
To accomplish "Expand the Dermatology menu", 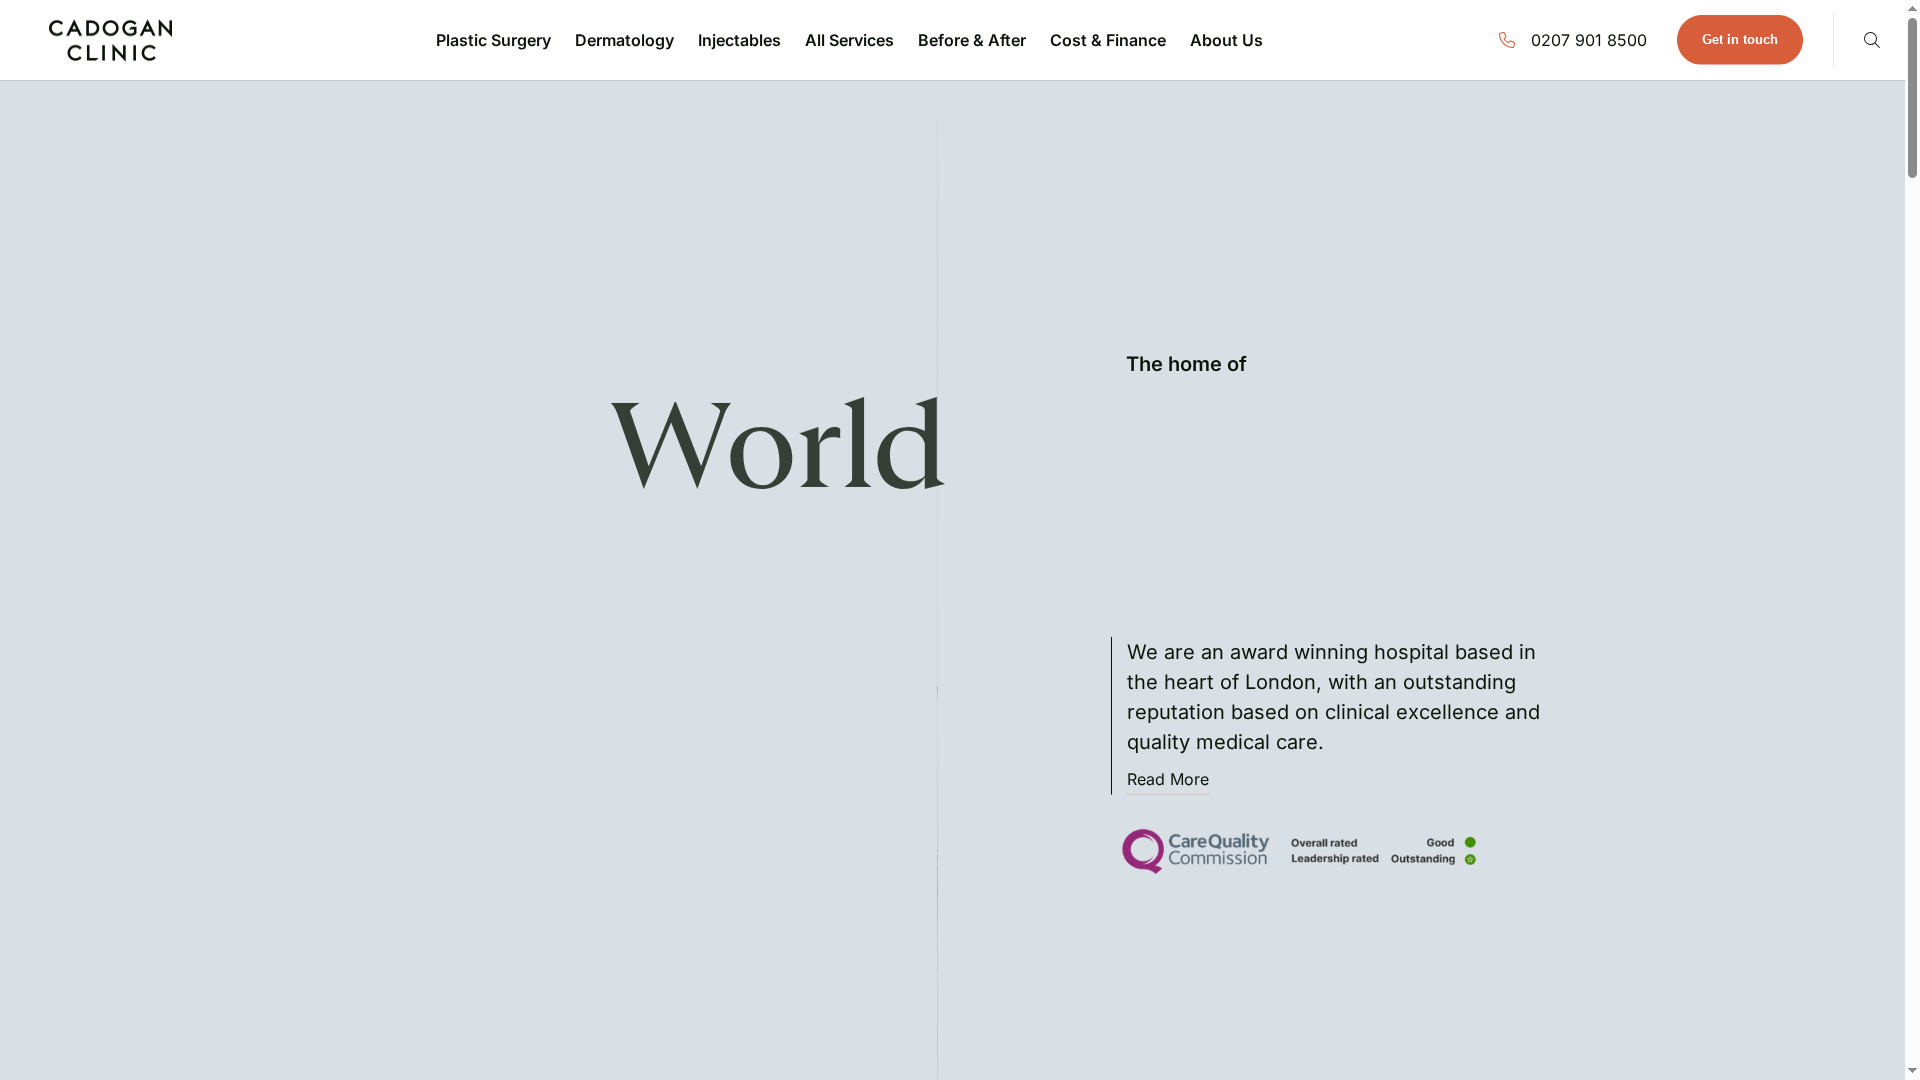I will point(624,40).
